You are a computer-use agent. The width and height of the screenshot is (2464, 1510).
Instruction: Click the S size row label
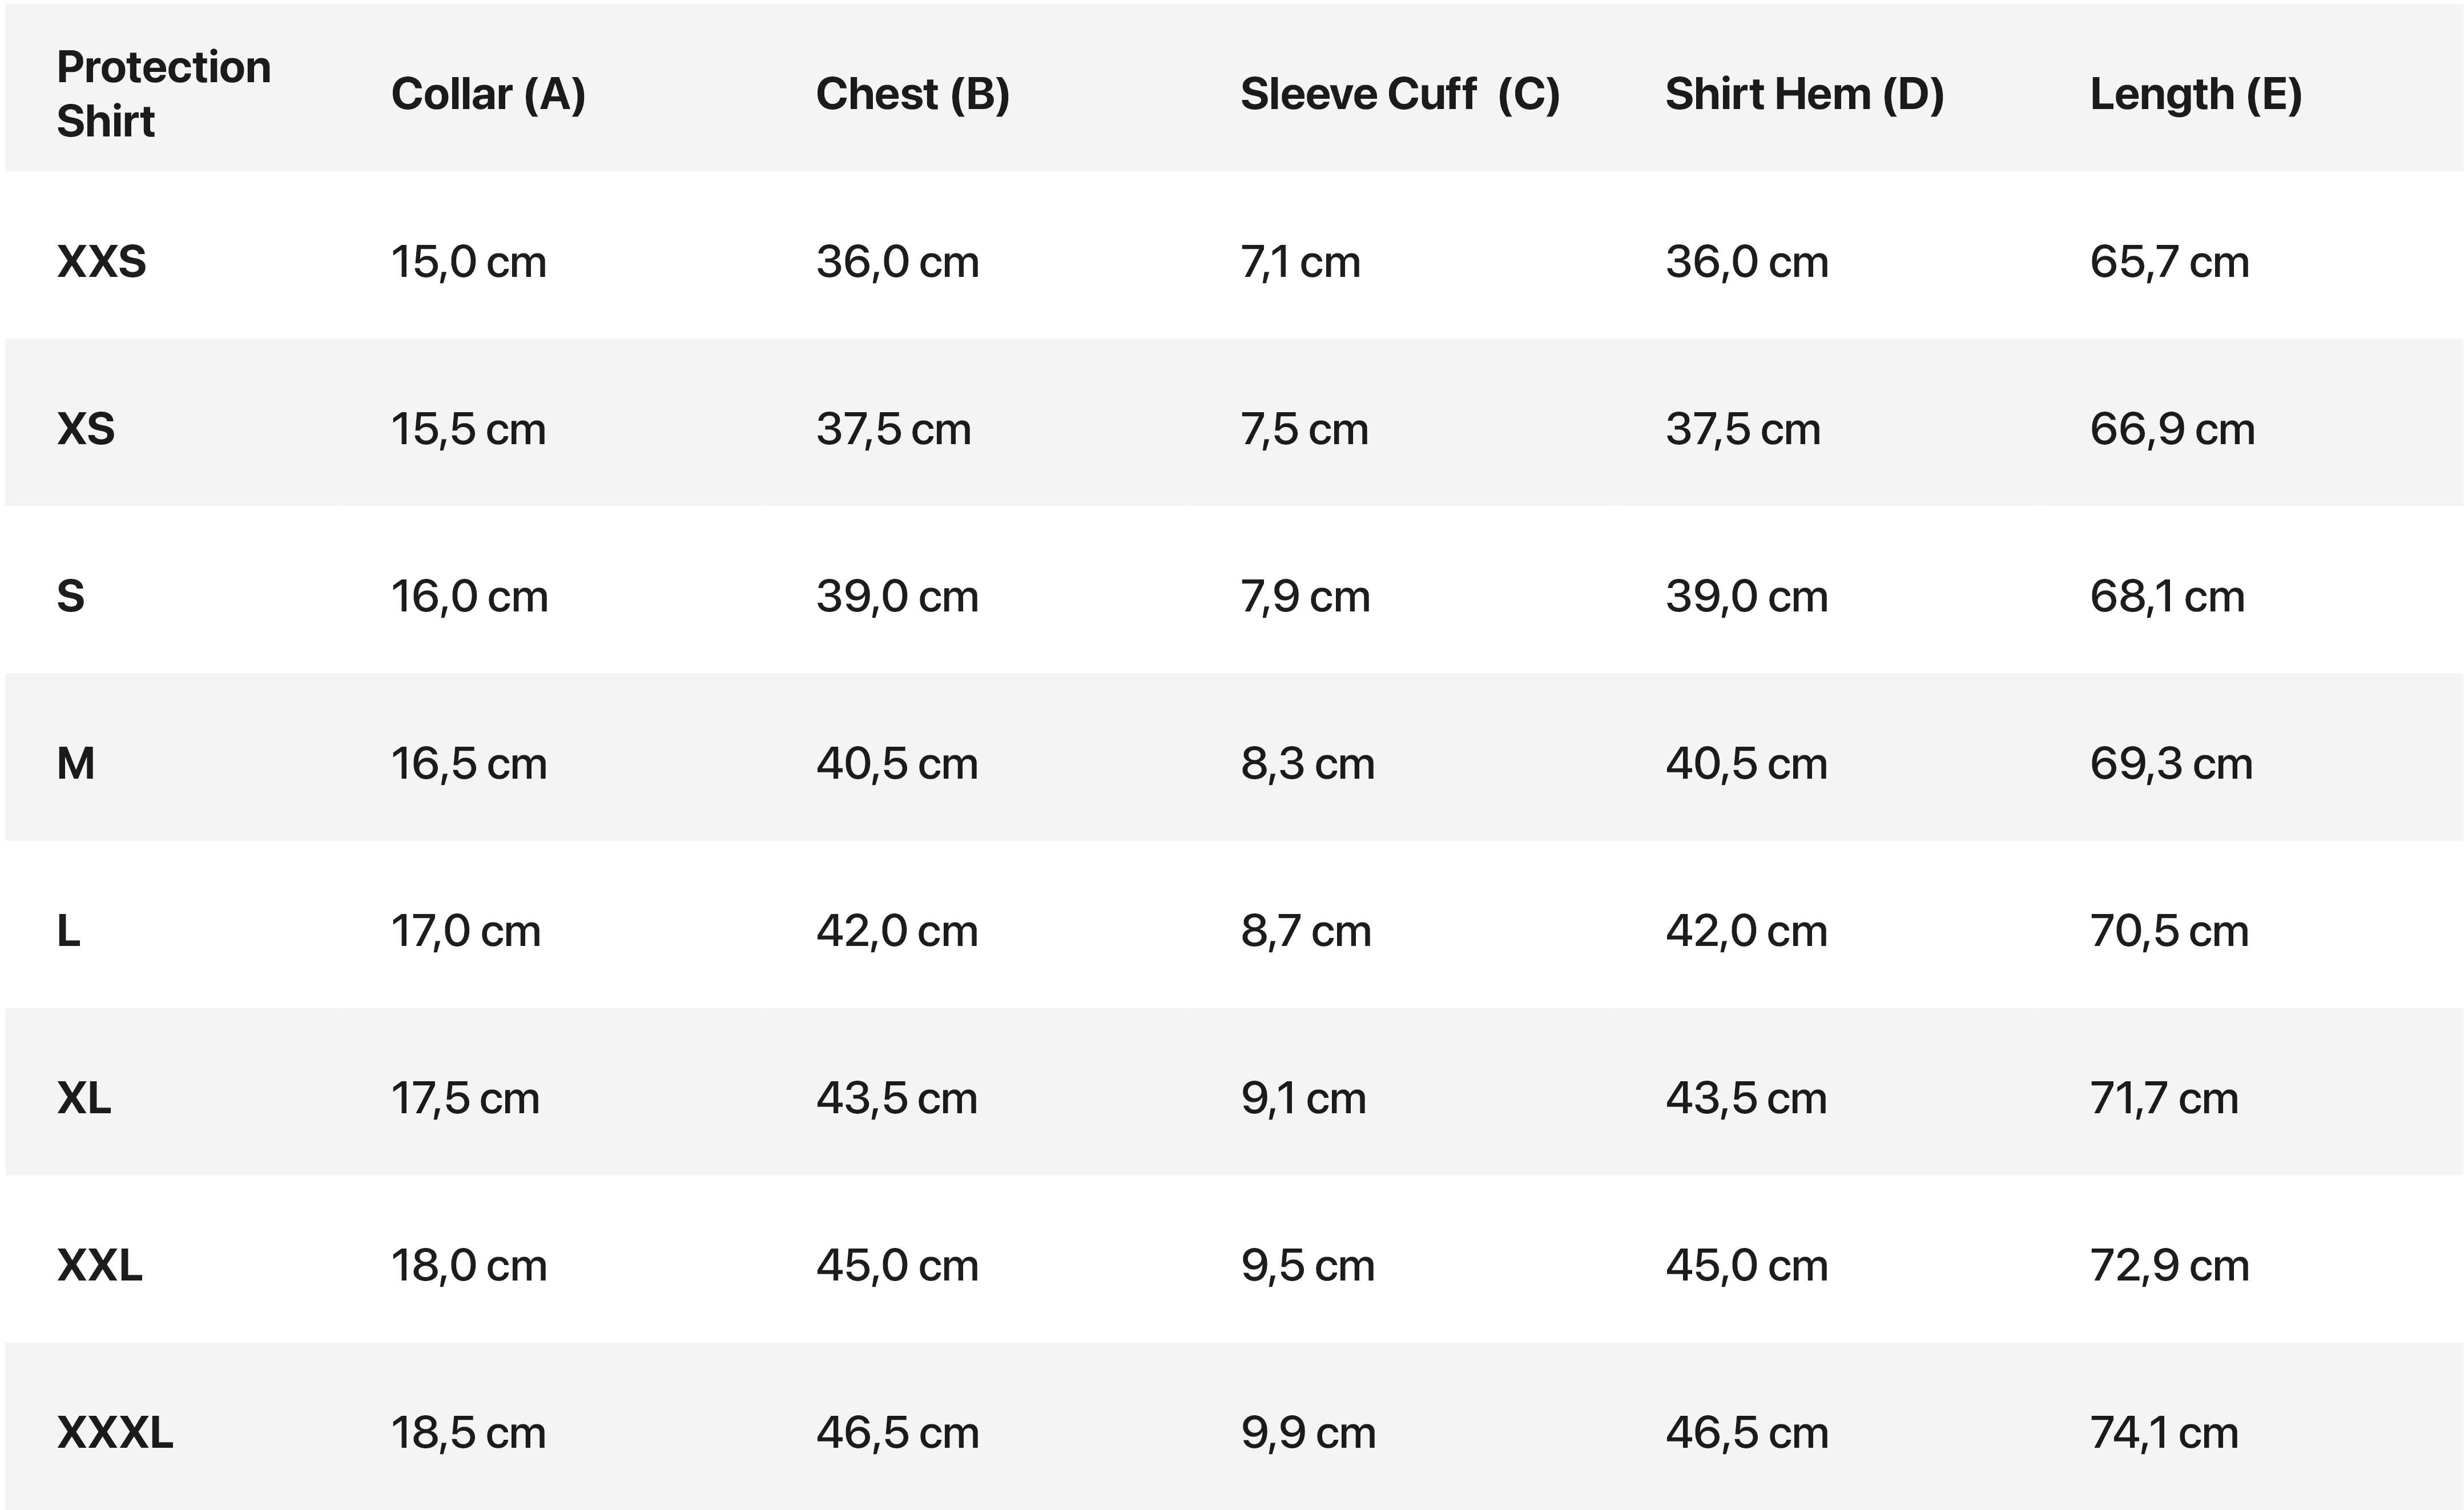[x=71, y=596]
